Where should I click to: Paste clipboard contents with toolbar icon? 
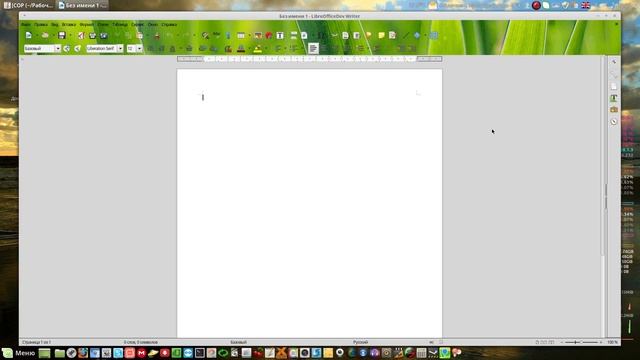(140, 36)
